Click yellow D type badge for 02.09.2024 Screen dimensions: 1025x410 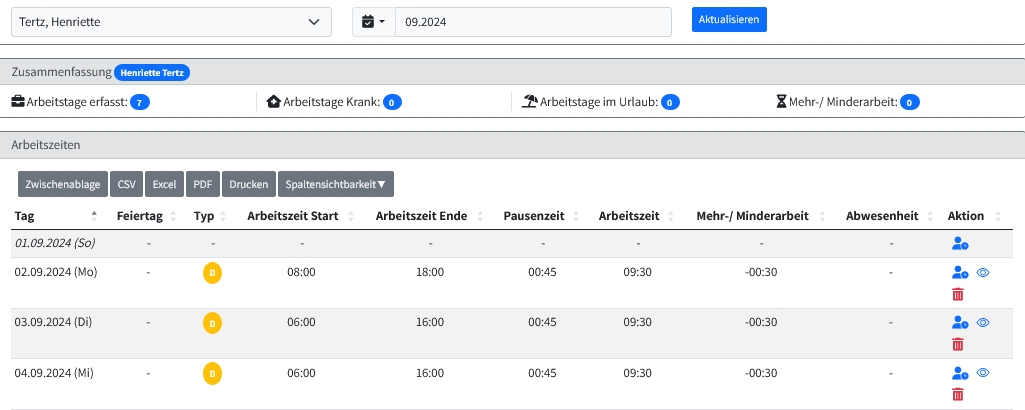212,272
